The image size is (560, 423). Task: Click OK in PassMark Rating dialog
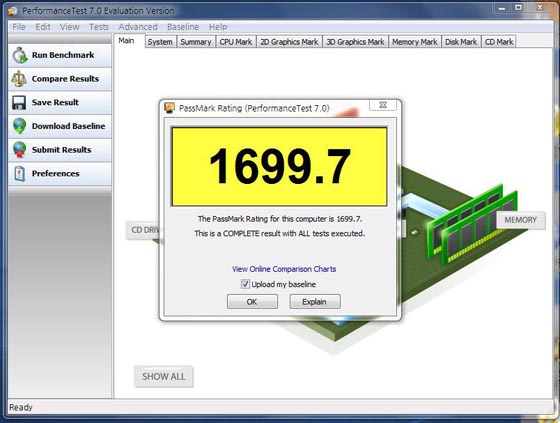coord(252,302)
